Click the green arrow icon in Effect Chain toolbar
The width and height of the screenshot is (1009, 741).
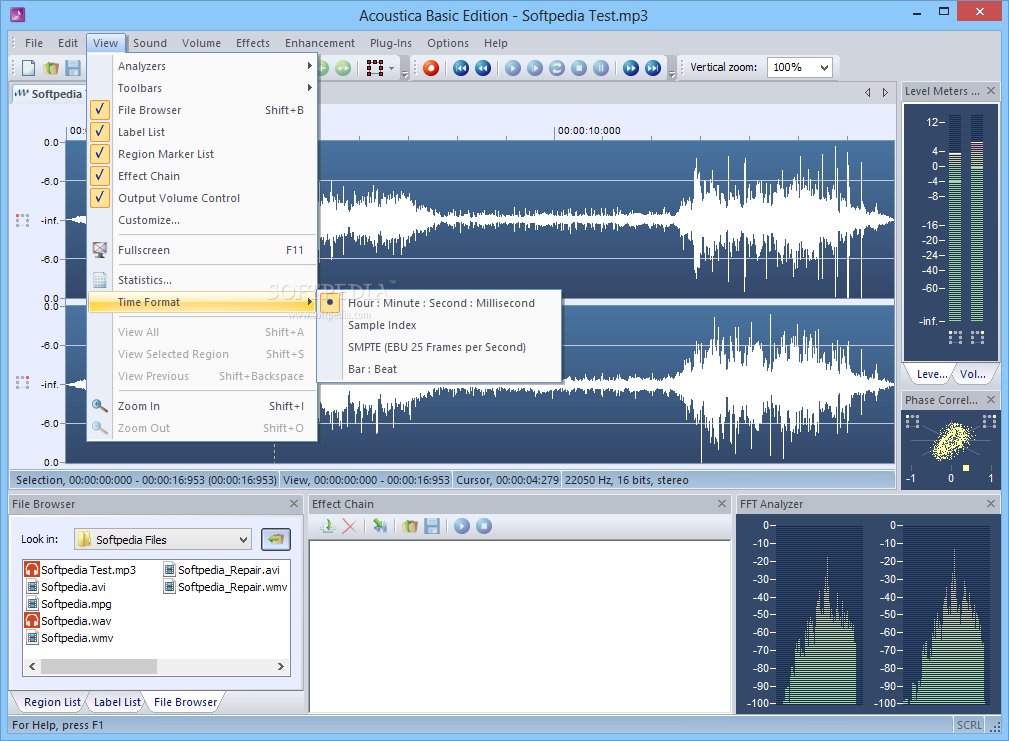tap(380, 526)
